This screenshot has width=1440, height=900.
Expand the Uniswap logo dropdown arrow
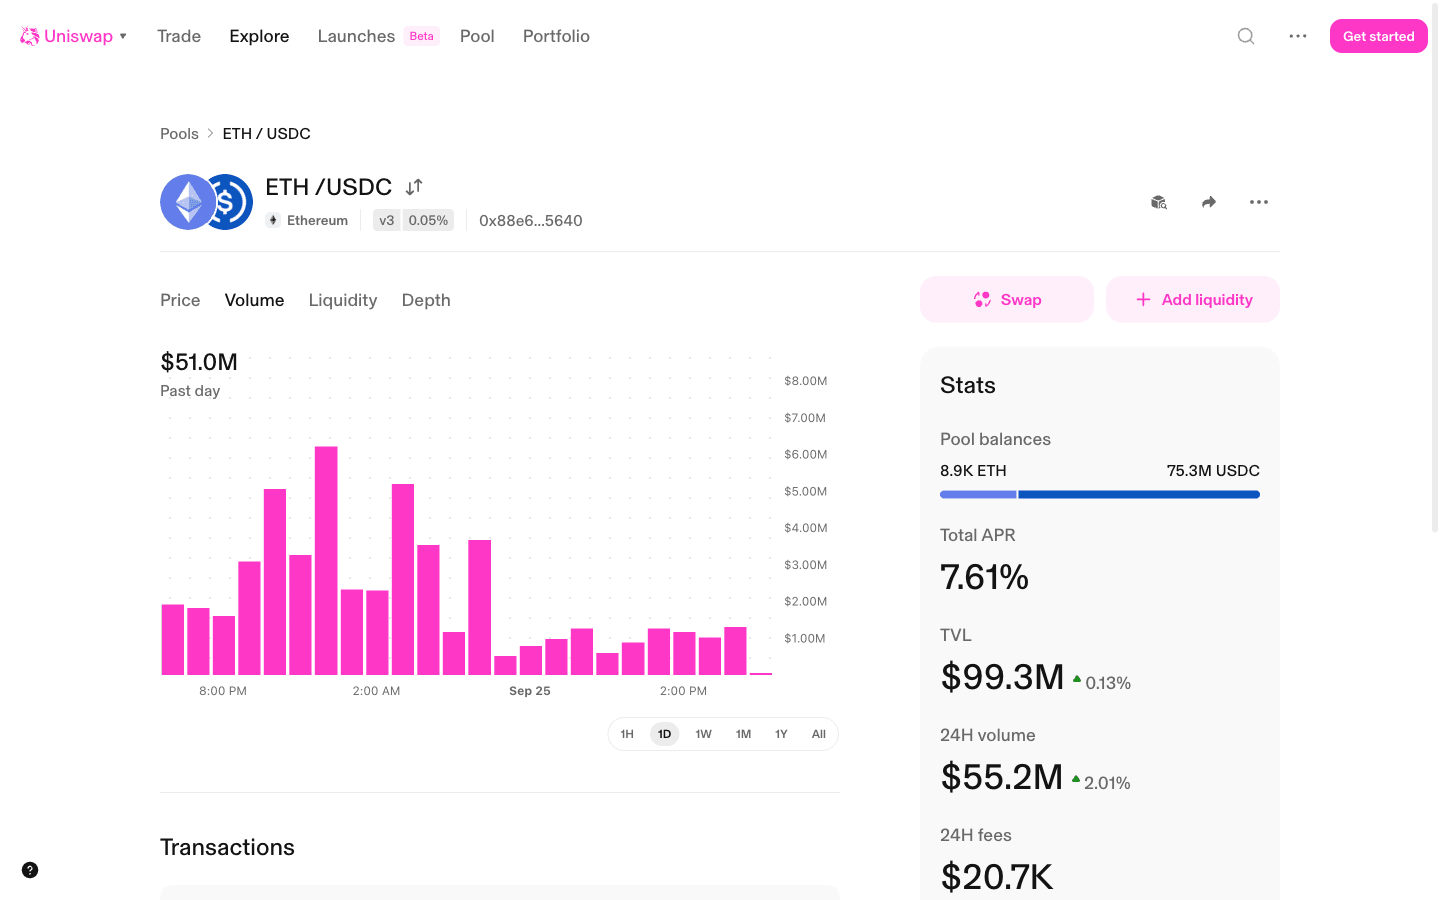click(x=123, y=36)
